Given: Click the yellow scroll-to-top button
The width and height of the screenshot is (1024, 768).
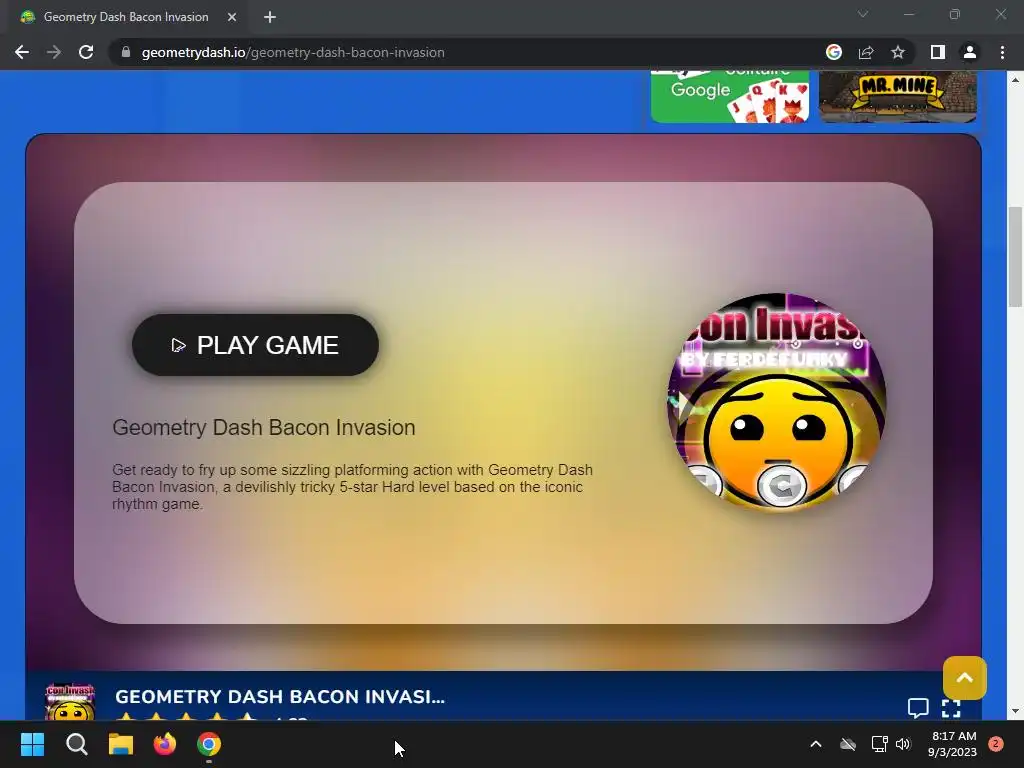Looking at the screenshot, I should pos(965,678).
